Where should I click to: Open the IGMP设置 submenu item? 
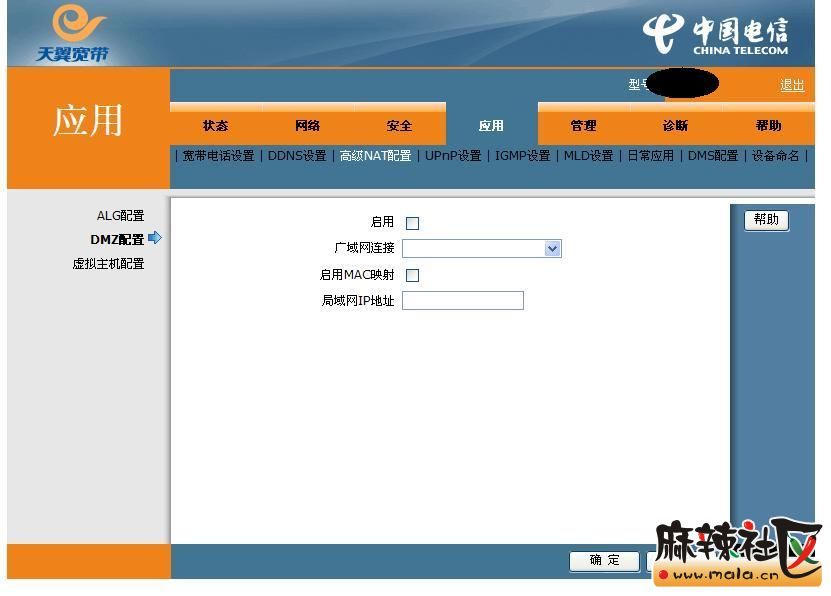click(522, 156)
